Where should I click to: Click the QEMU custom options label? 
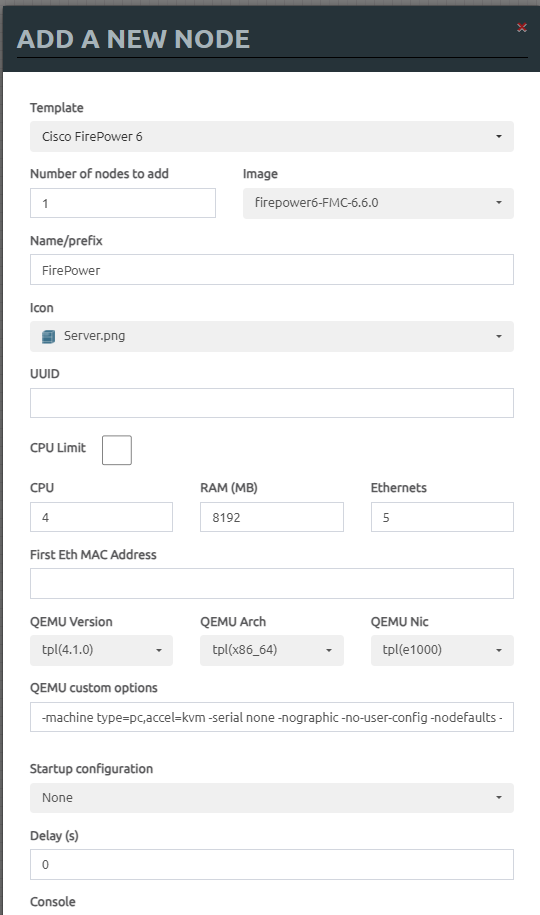pyautogui.click(x=93, y=688)
